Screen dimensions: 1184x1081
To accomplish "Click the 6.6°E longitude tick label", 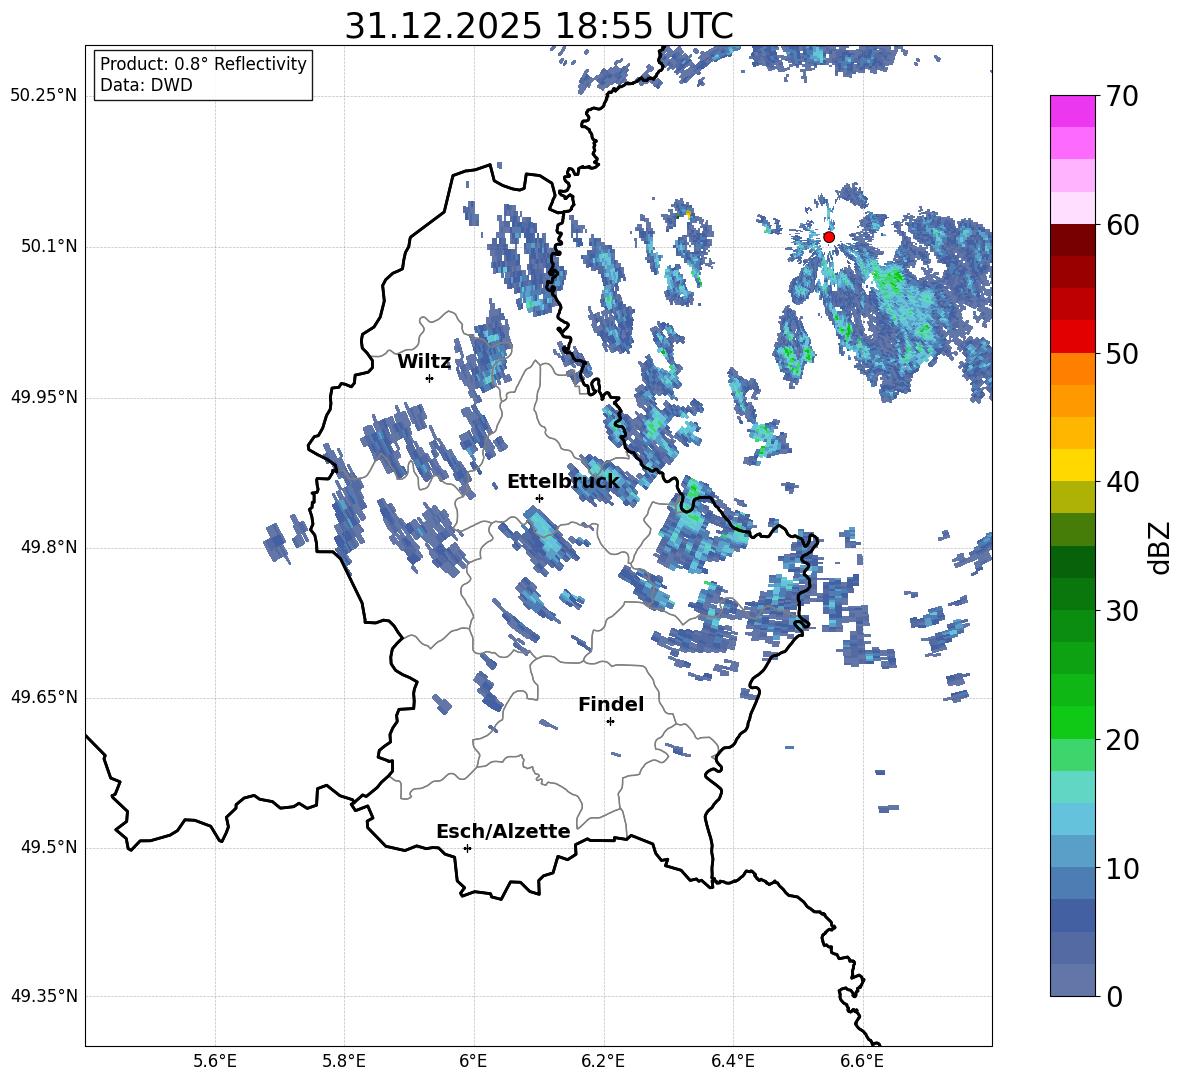I will pyautogui.click(x=862, y=1061).
